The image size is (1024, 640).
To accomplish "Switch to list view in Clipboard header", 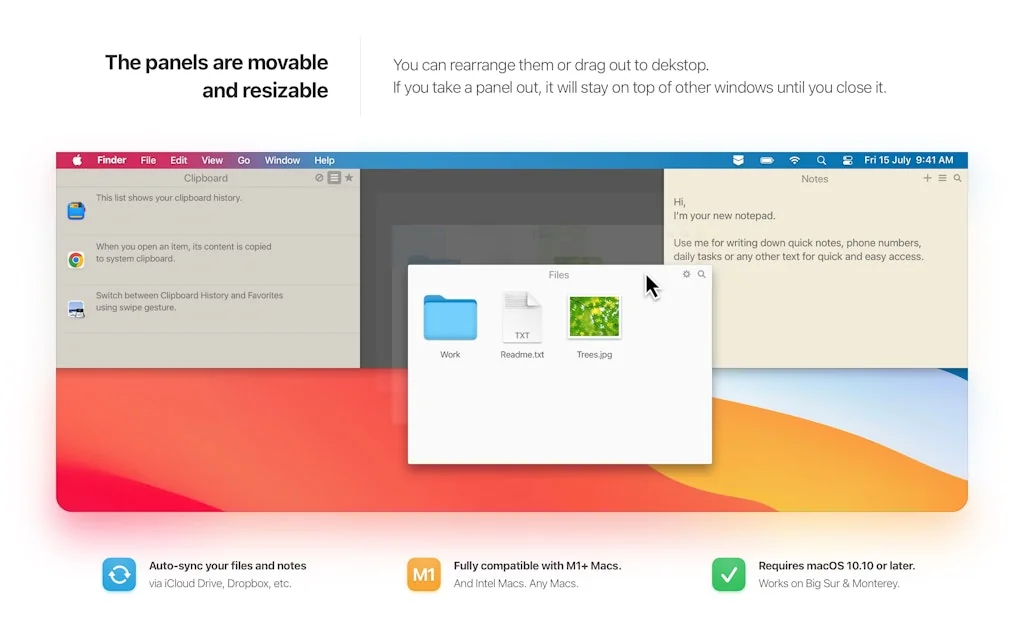I will point(335,178).
